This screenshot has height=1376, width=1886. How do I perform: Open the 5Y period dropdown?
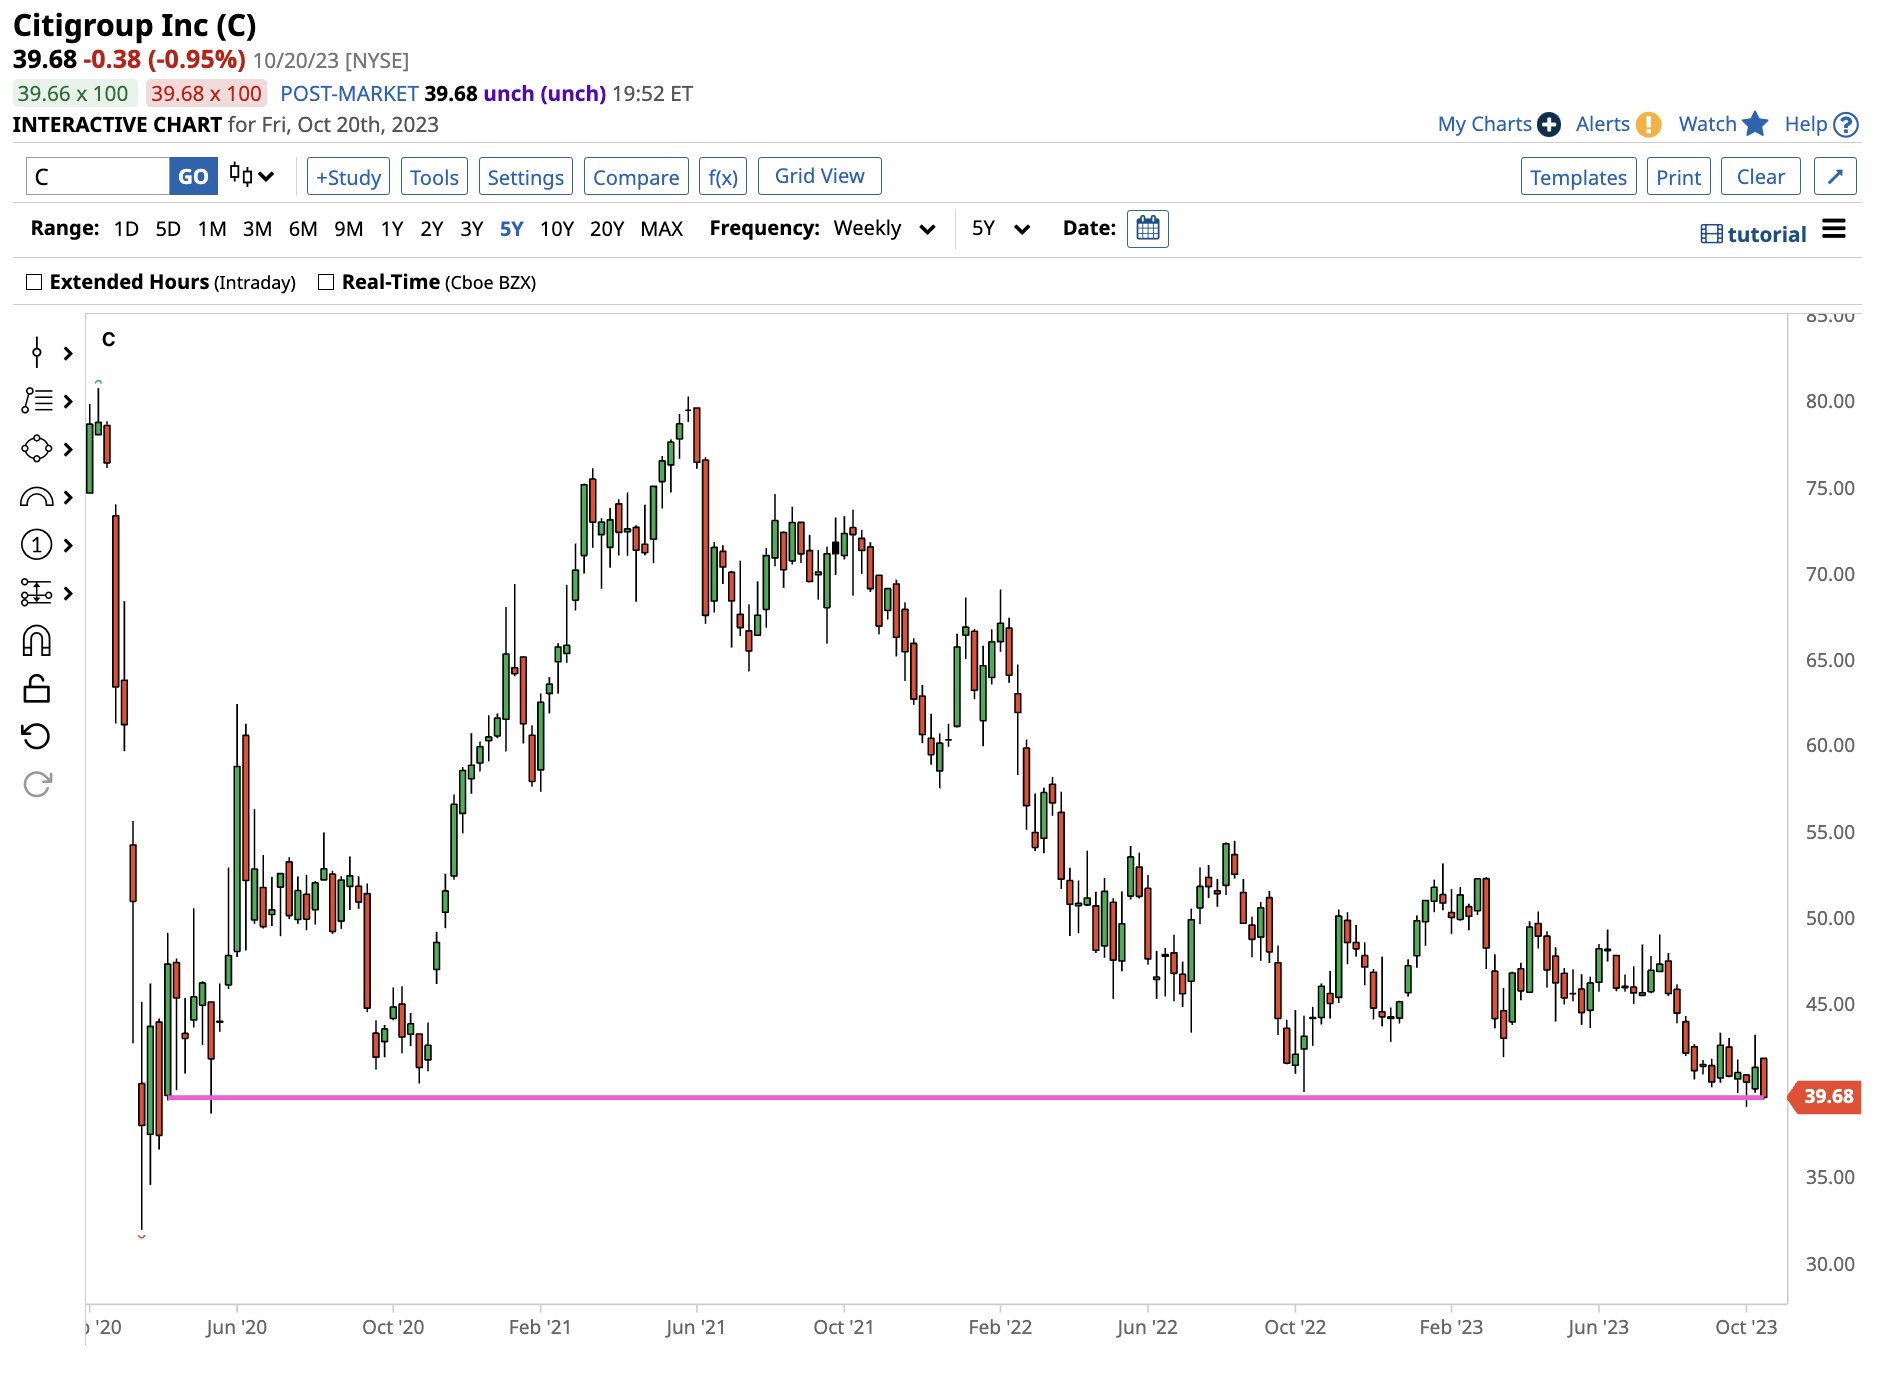tap(1001, 228)
